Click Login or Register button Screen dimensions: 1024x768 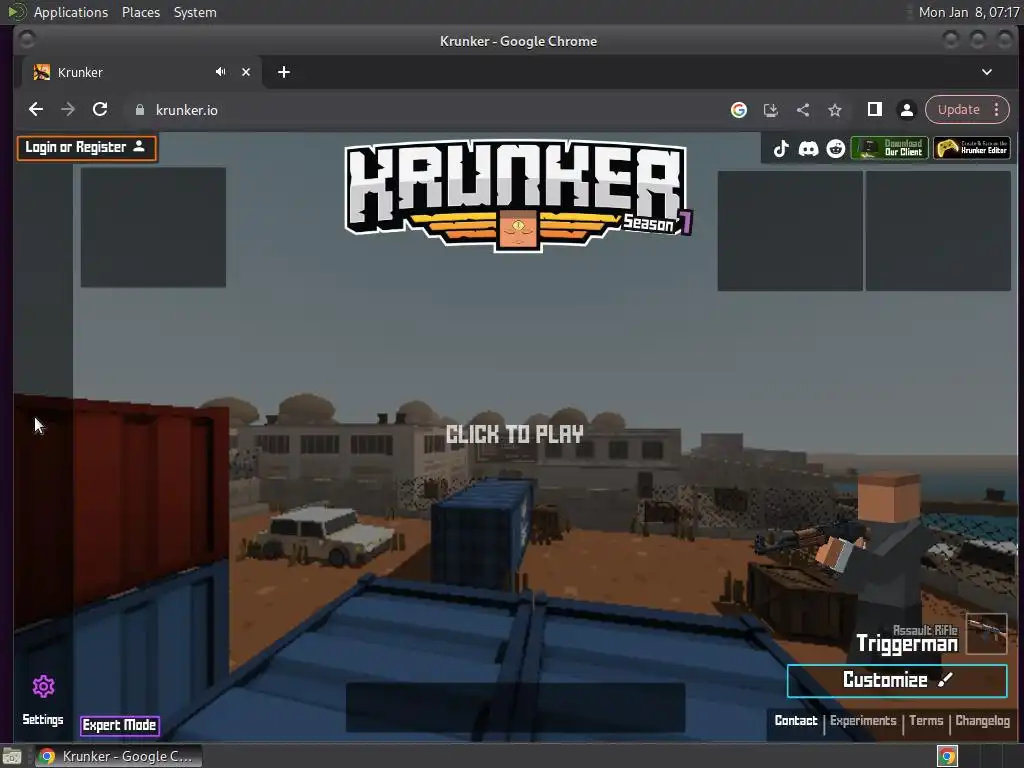pyautogui.click(x=87, y=148)
